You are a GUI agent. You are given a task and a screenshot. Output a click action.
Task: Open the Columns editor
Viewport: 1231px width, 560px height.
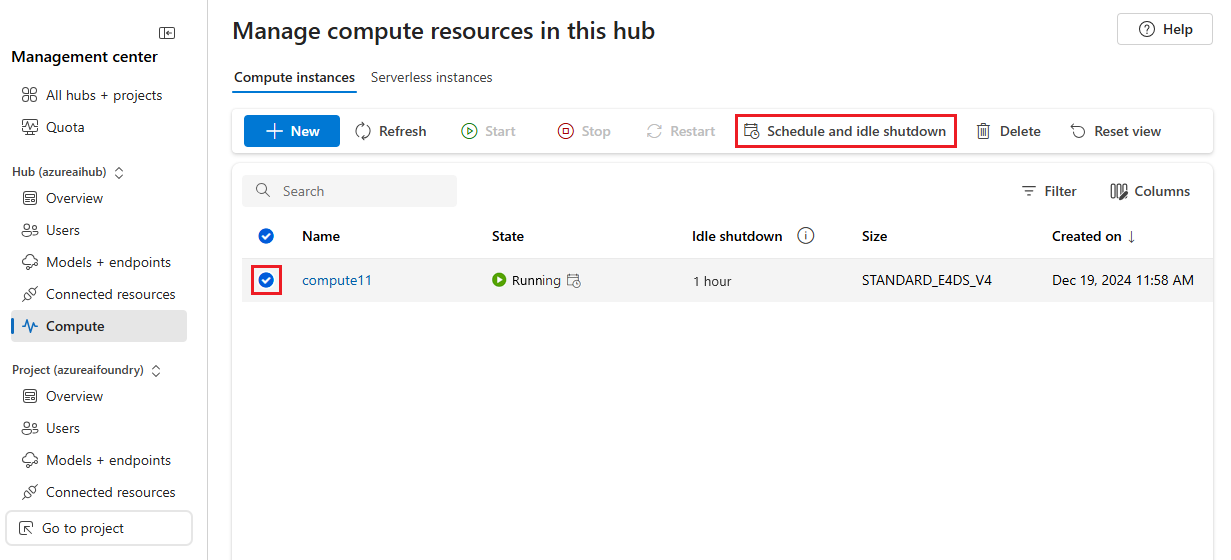[1150, 191]
